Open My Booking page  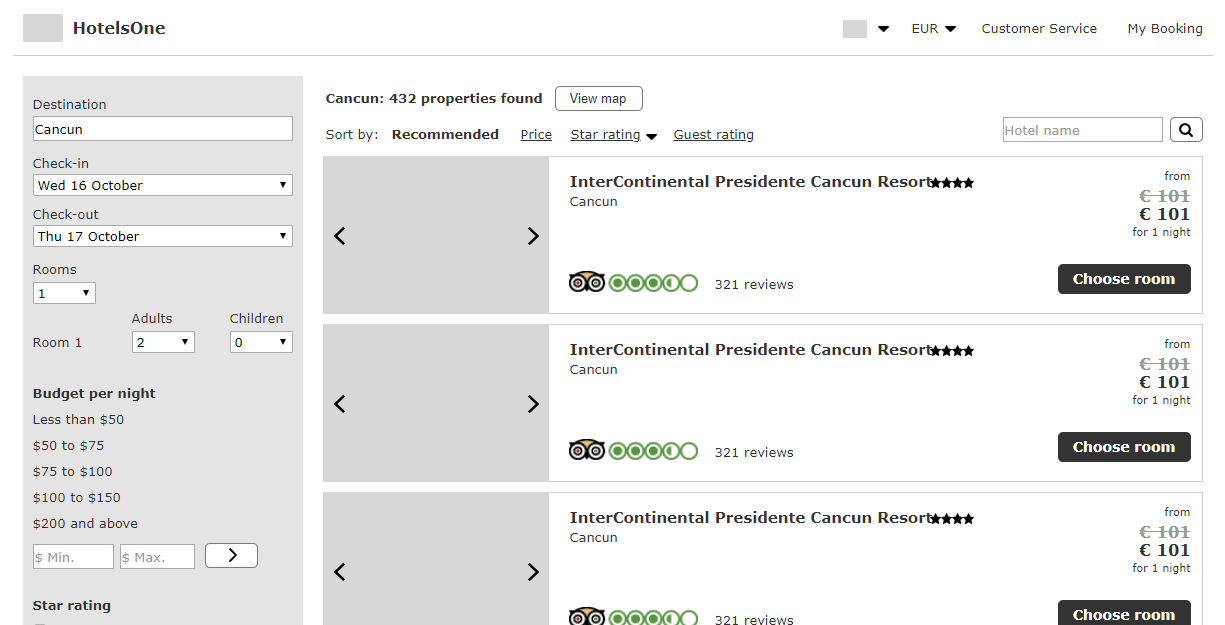click(1165, 29)
